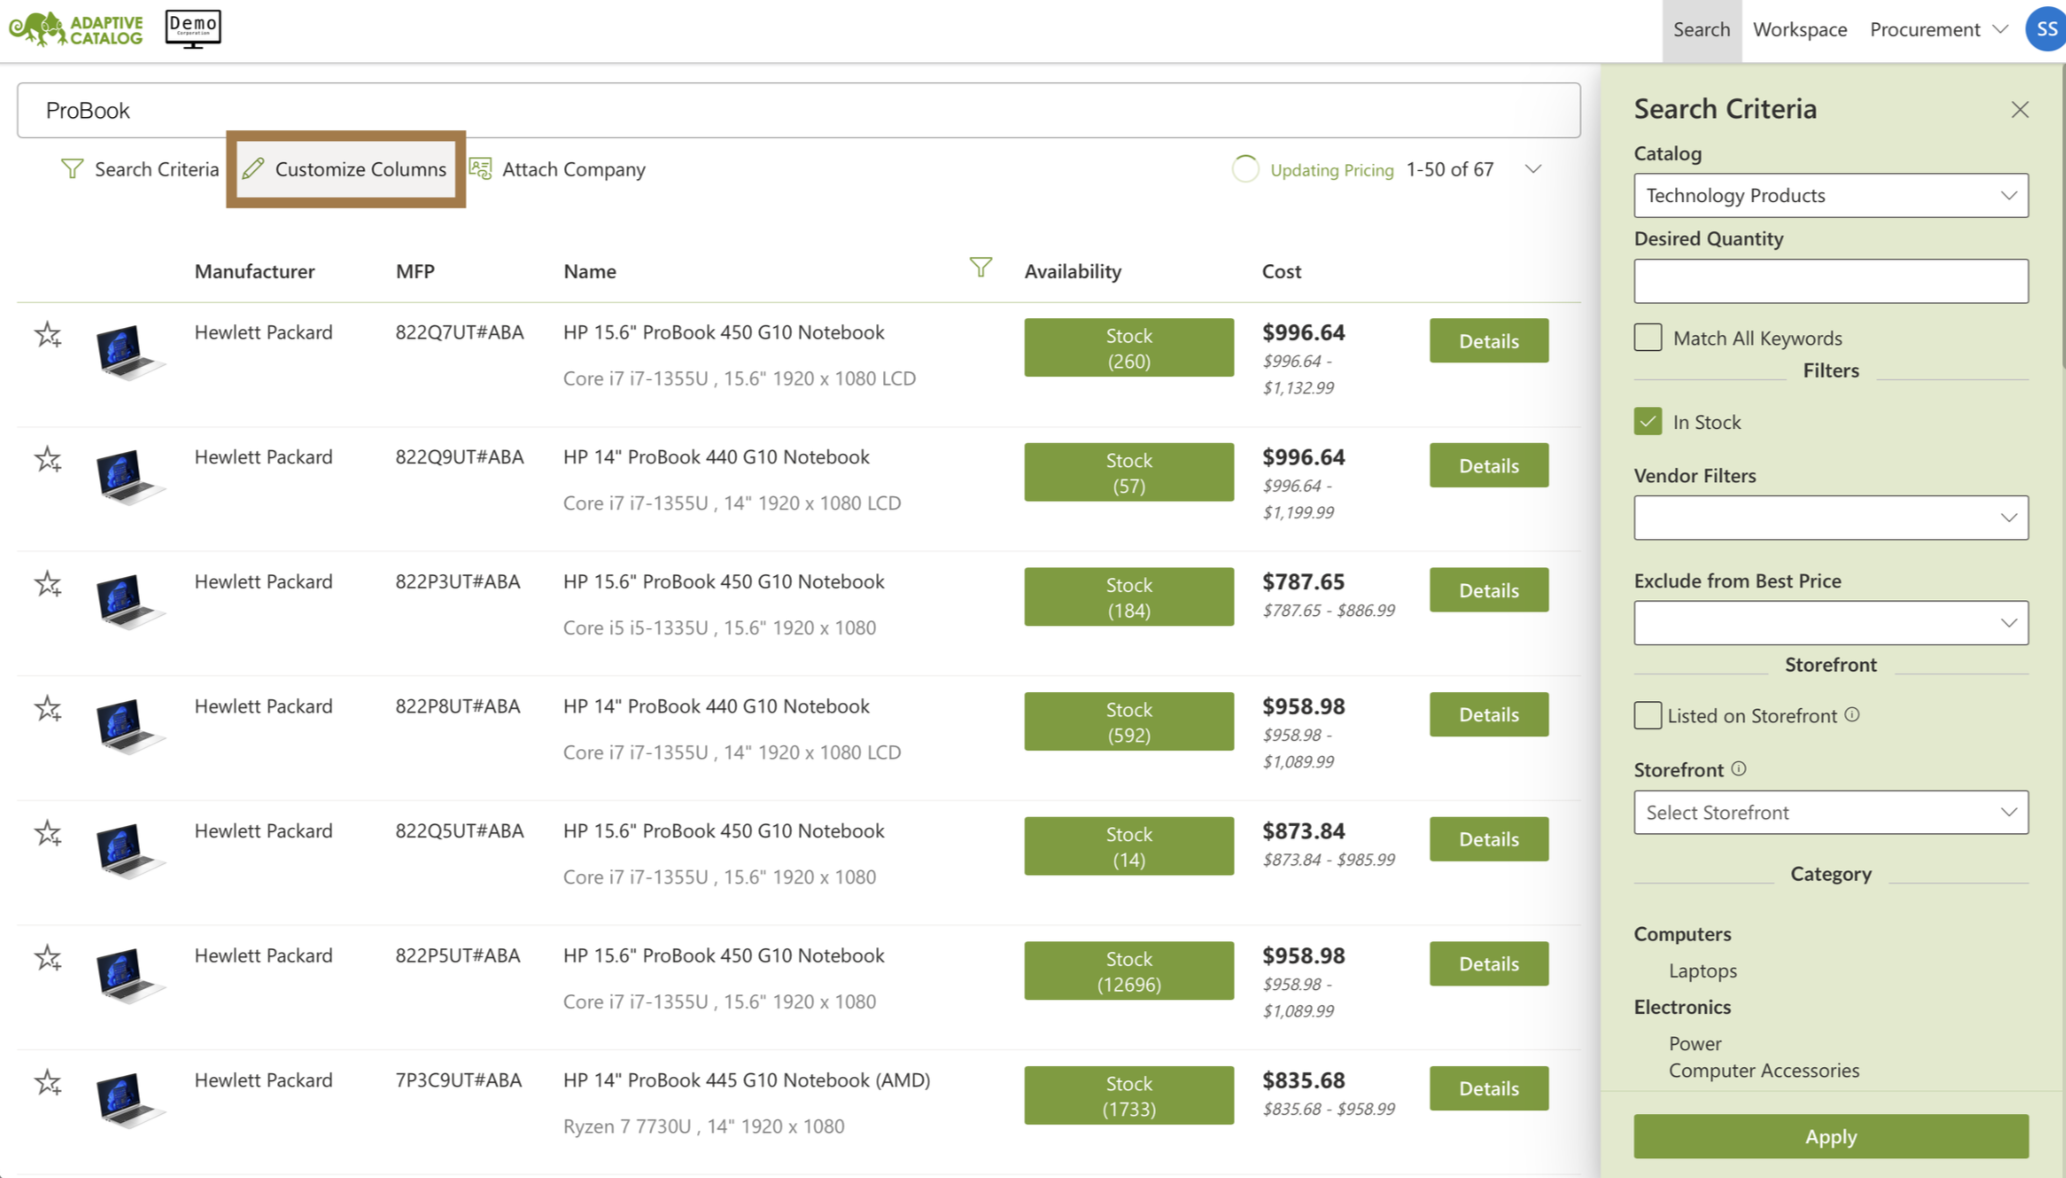Open the 822Q9UT#ABA laptop thumbnail
2066x1178 pixels.
pos(130,477)
